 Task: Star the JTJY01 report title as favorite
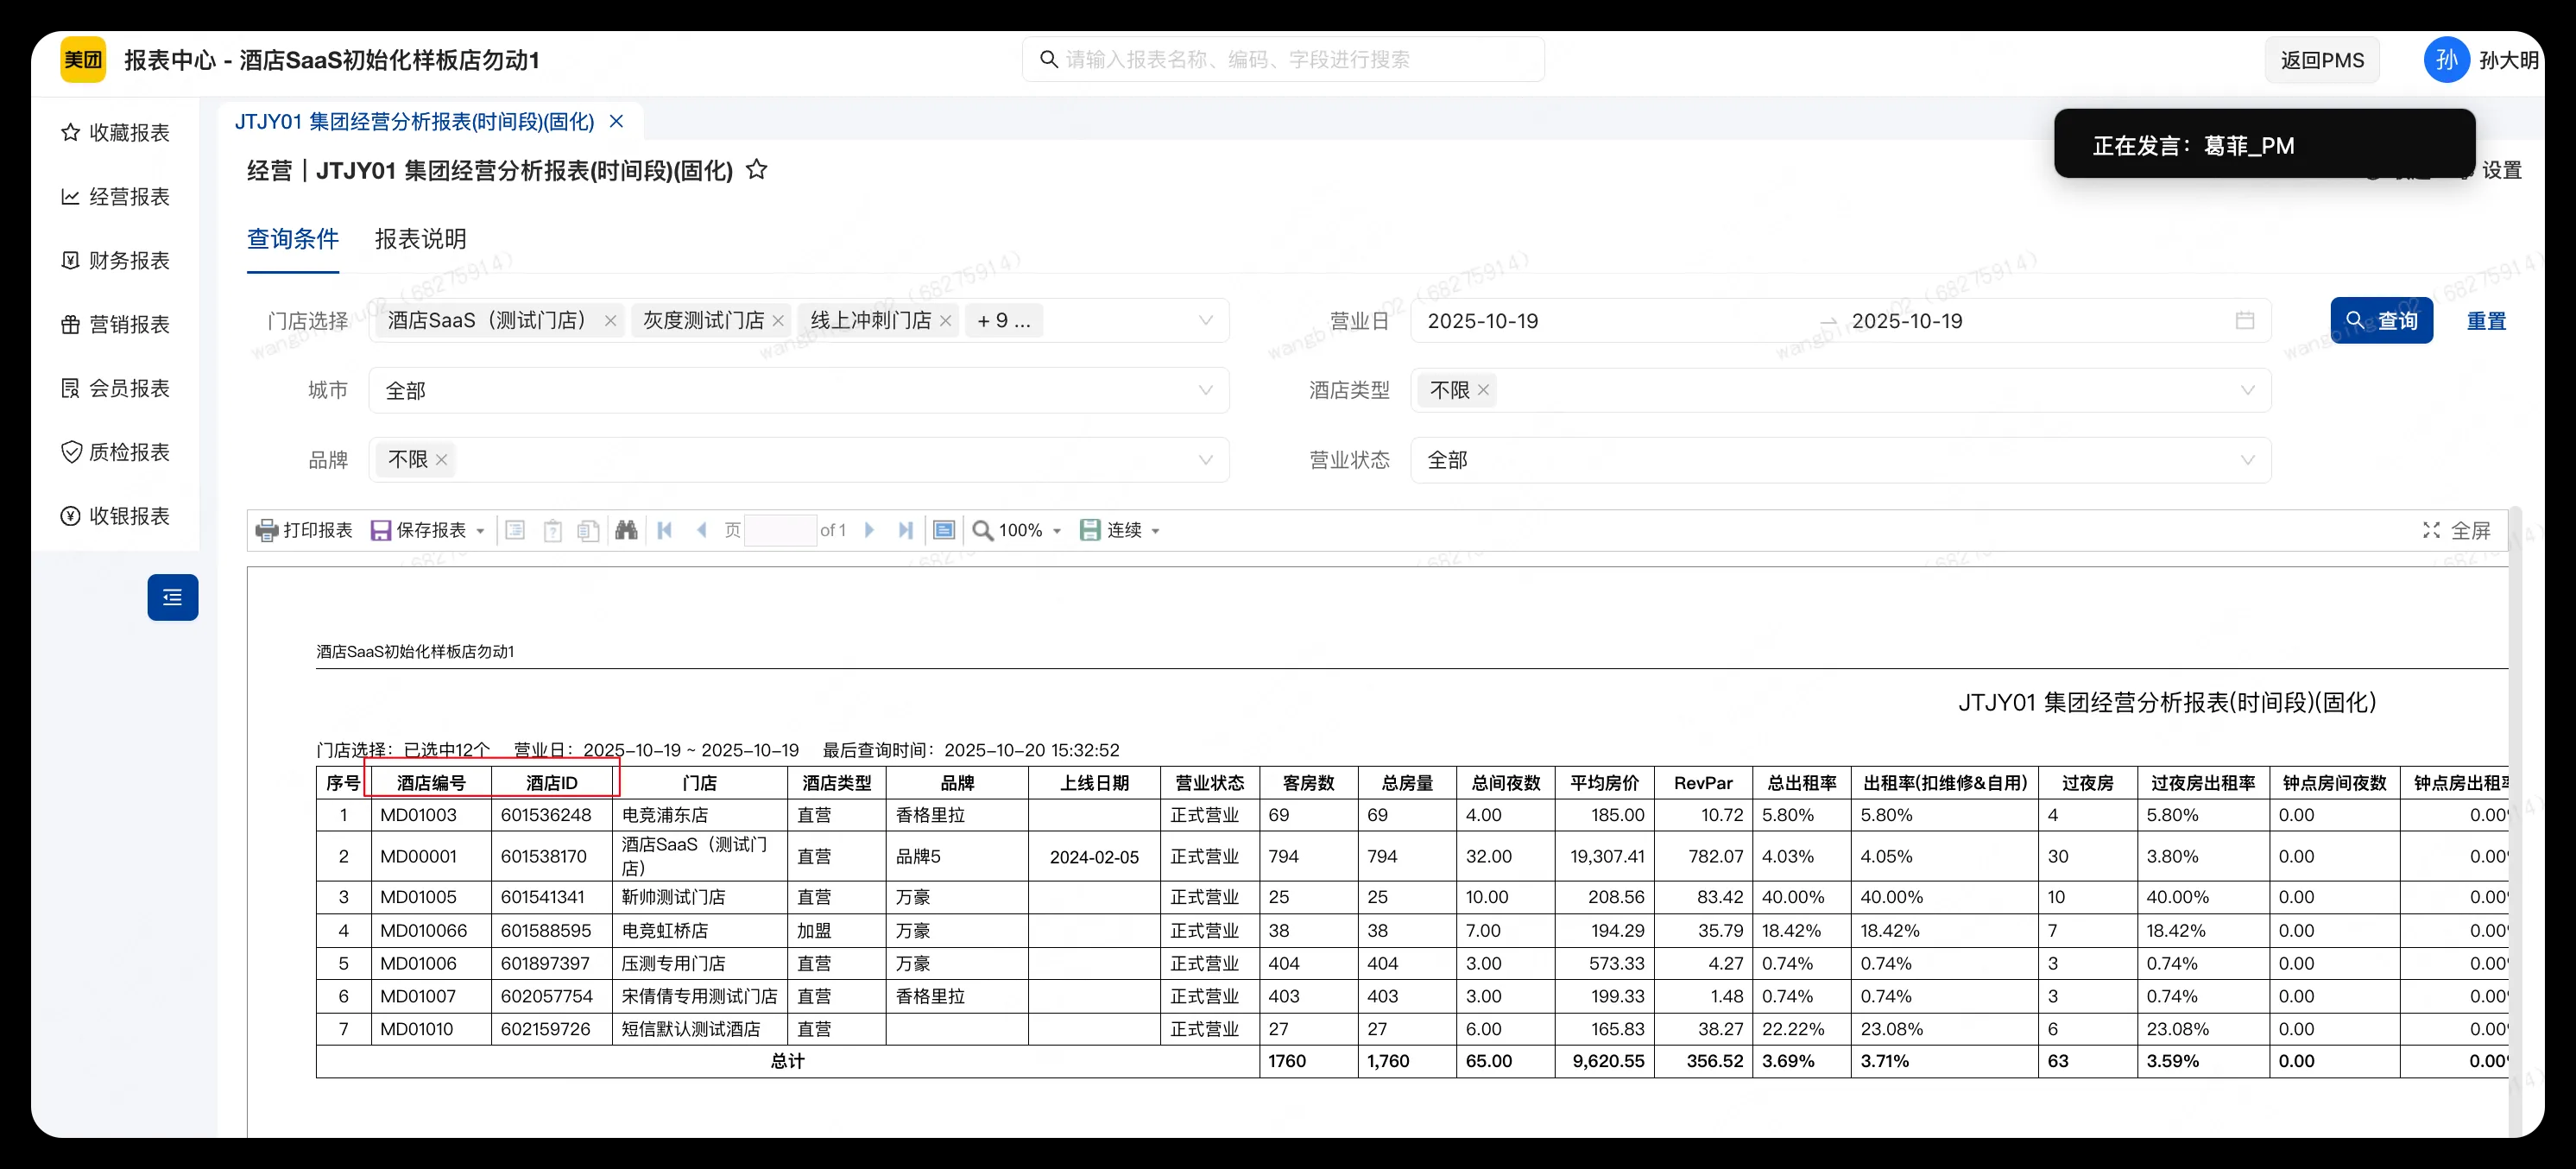757,169
